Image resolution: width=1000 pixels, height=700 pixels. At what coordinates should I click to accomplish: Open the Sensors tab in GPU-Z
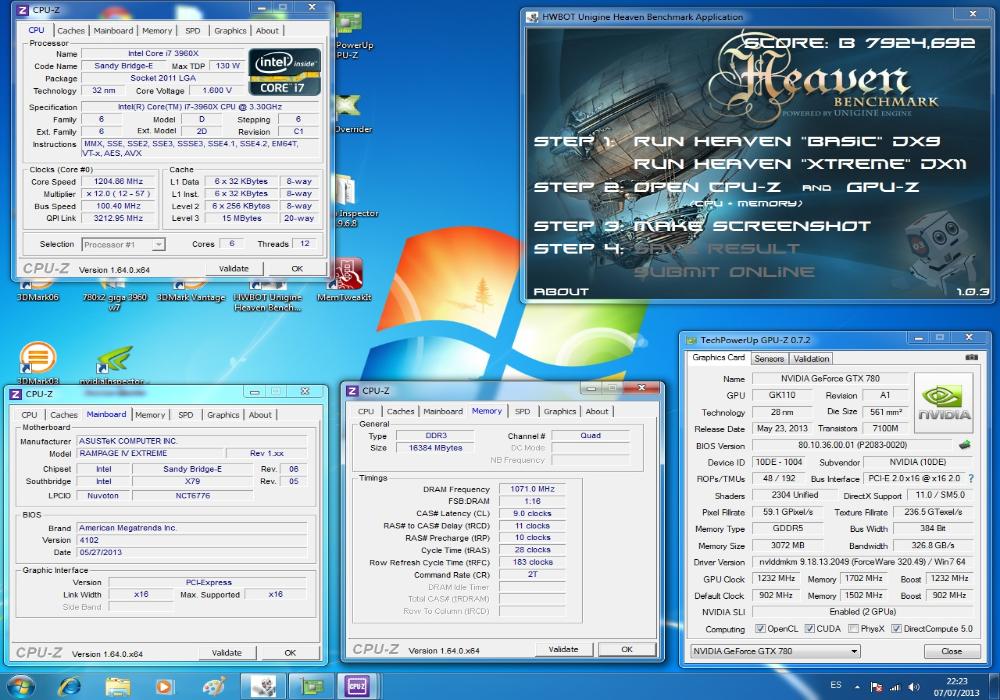pyautogui.click(x=769, y=358)
